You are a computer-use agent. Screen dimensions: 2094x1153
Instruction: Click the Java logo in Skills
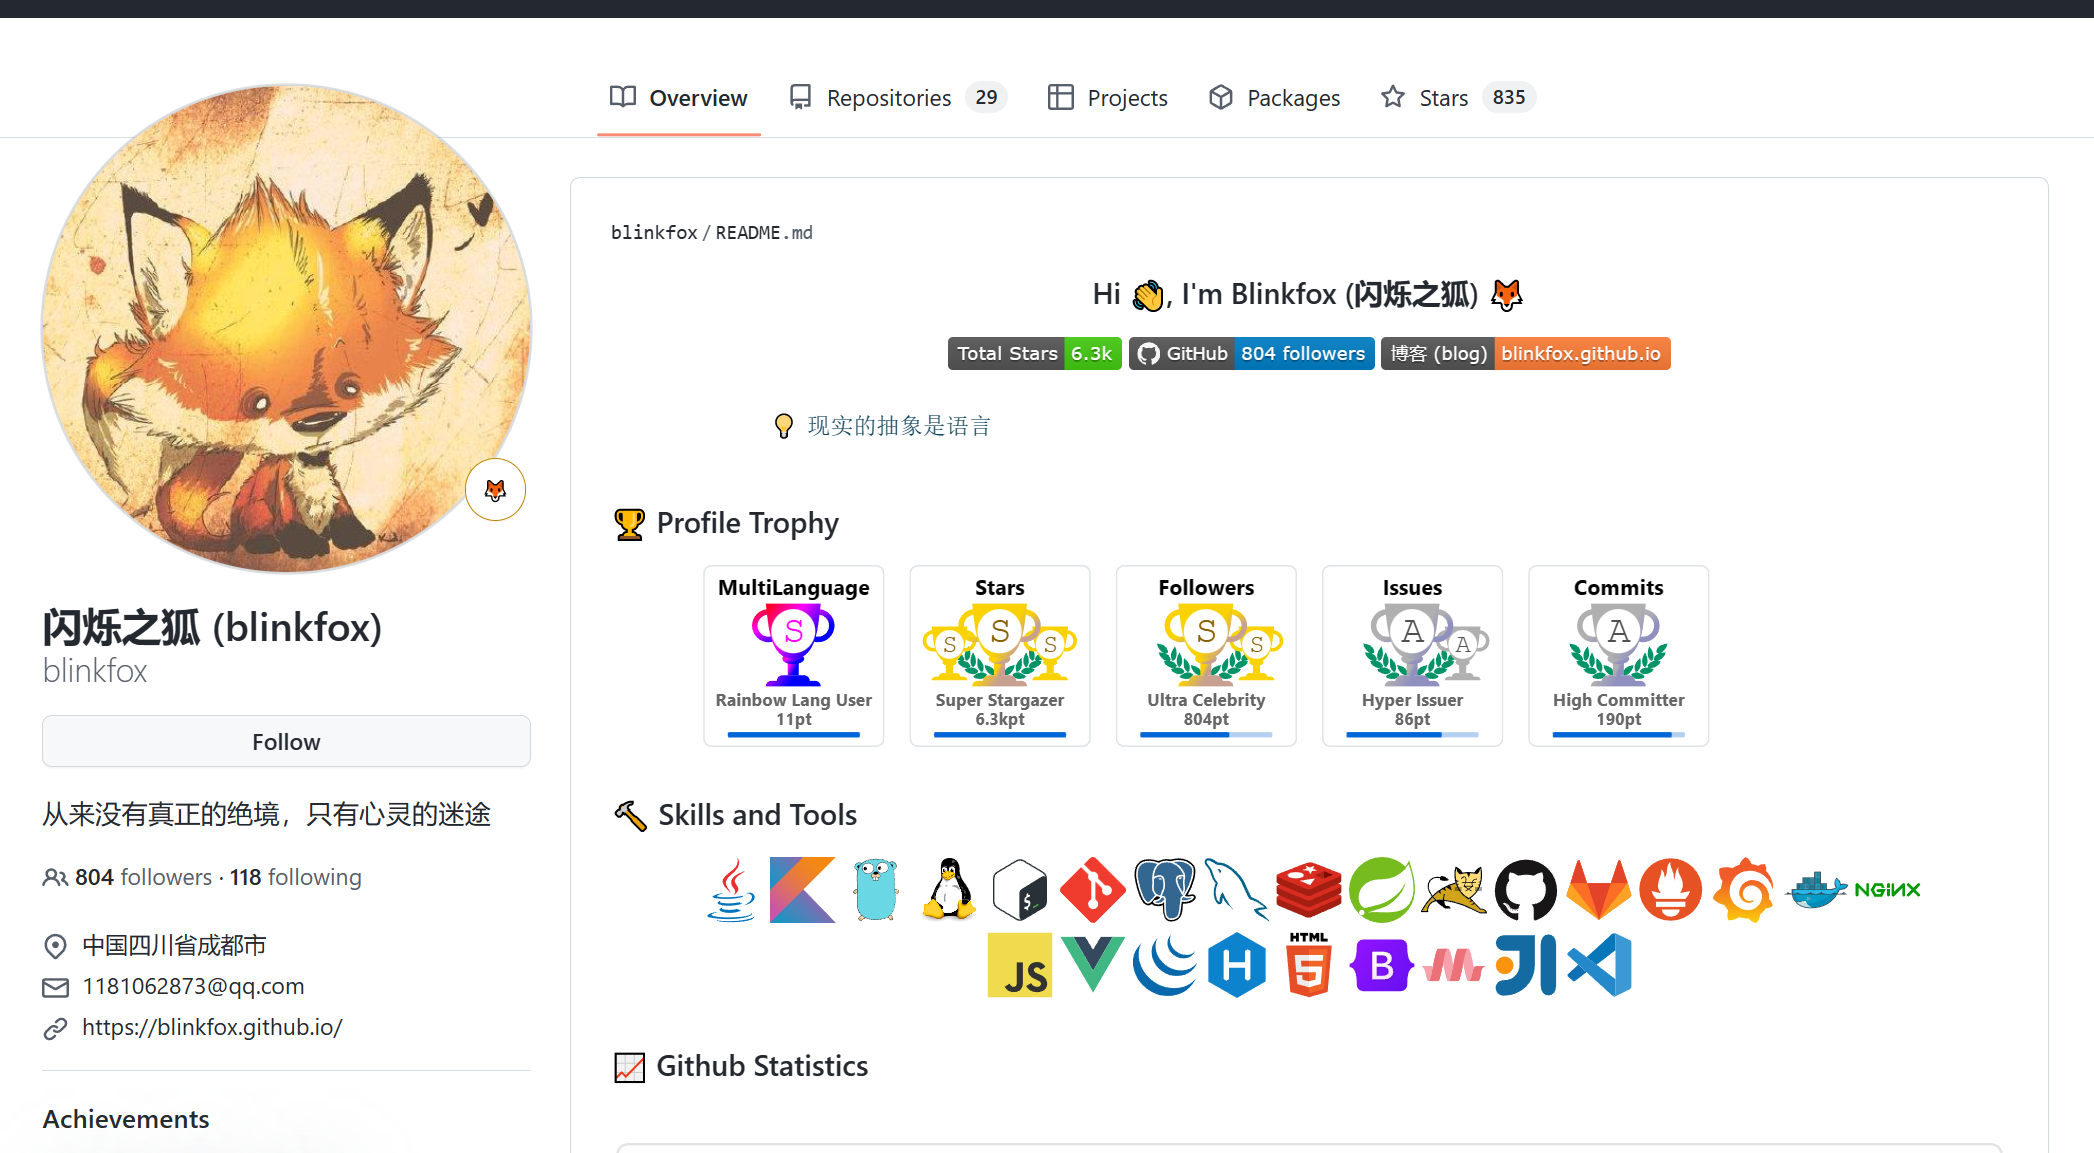[x=731, y=890]
